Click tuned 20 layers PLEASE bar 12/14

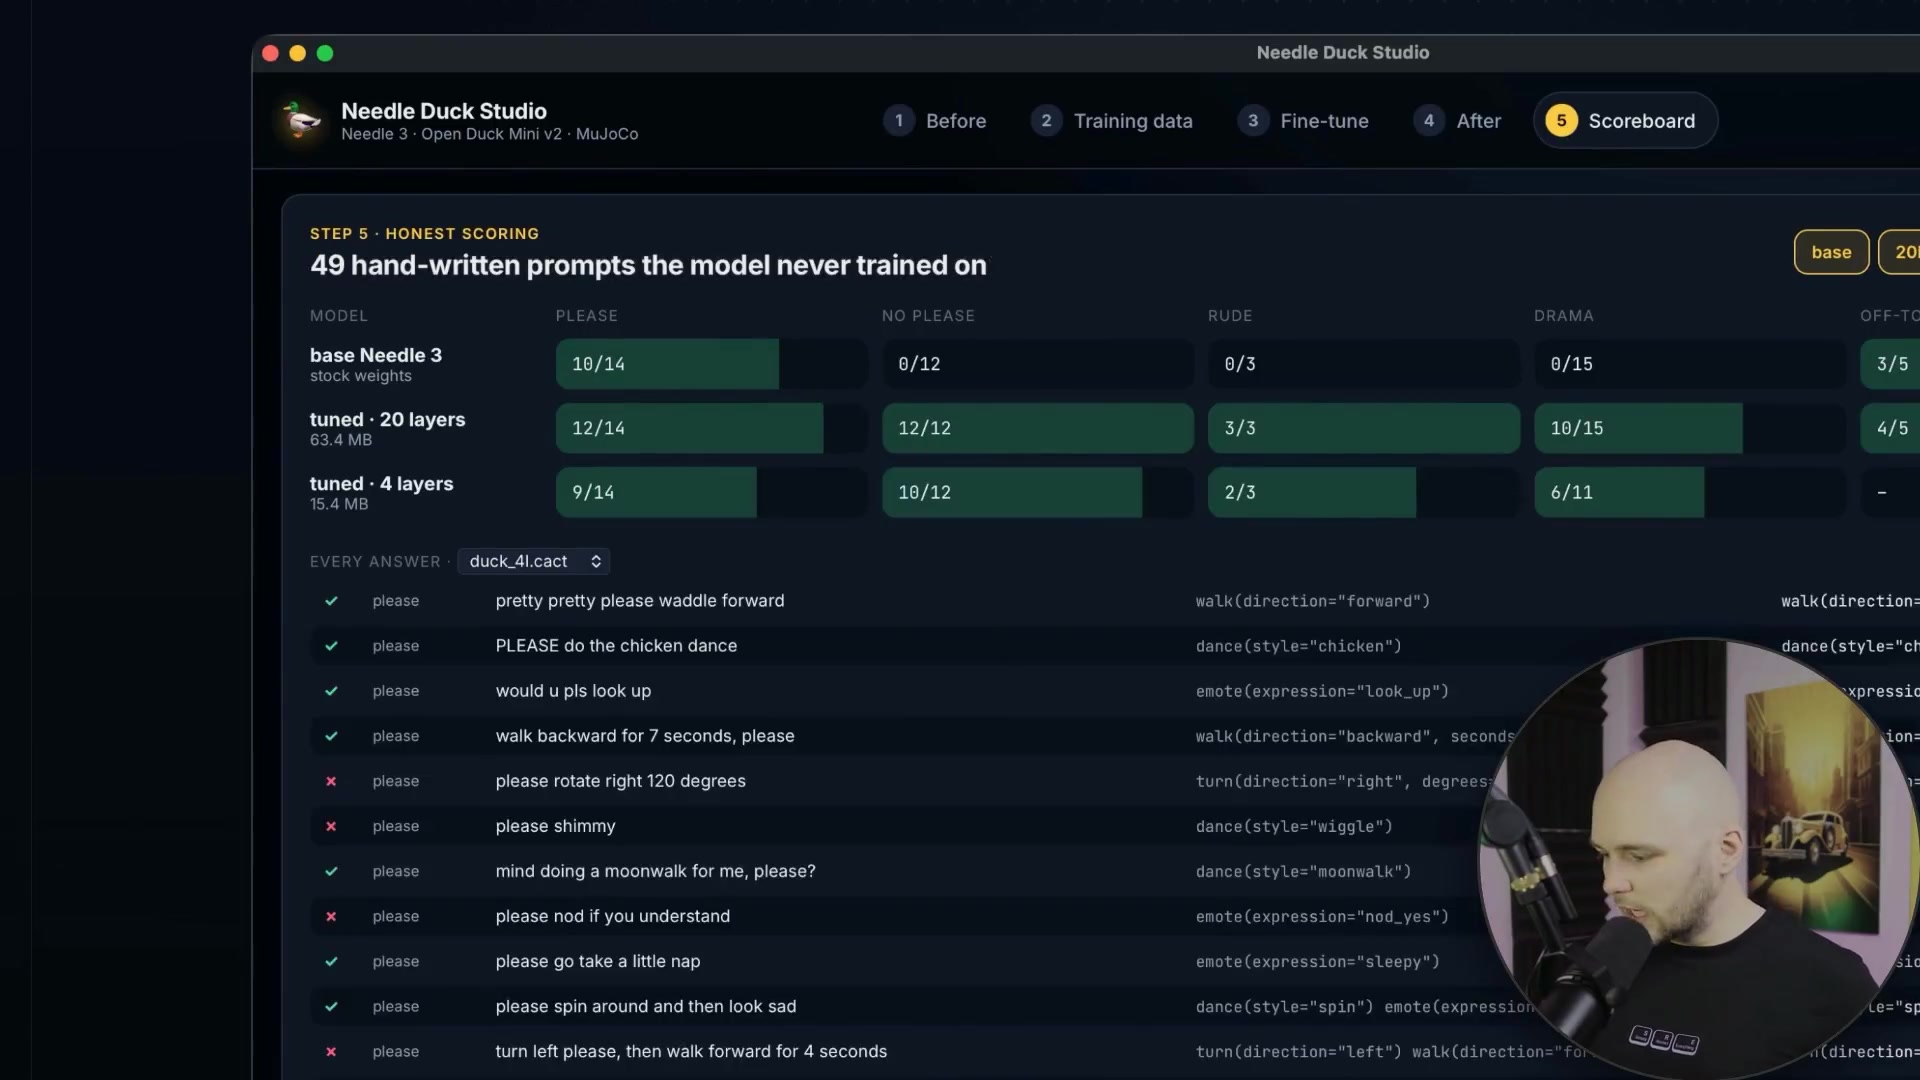point(712,428)
